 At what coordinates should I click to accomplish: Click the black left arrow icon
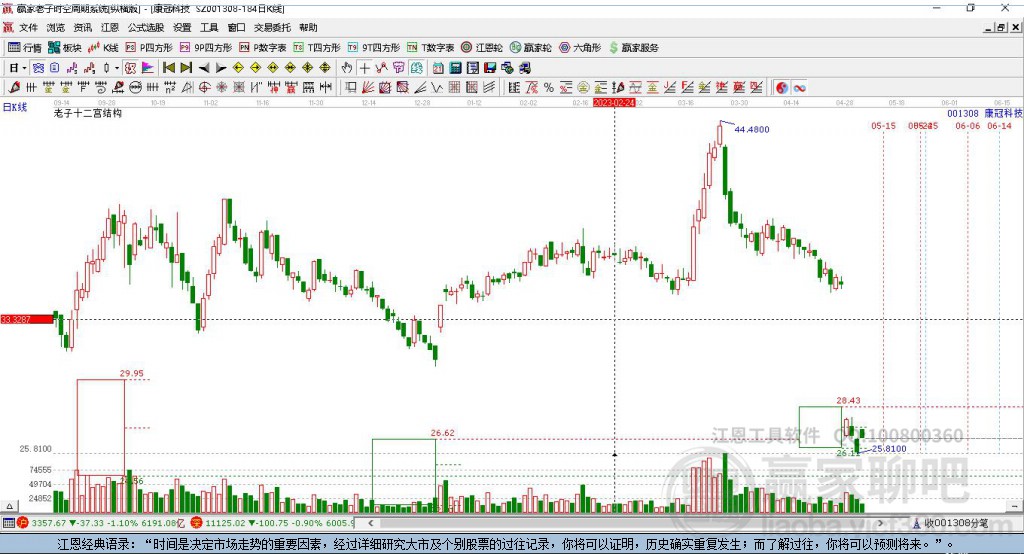pos(204,68)
